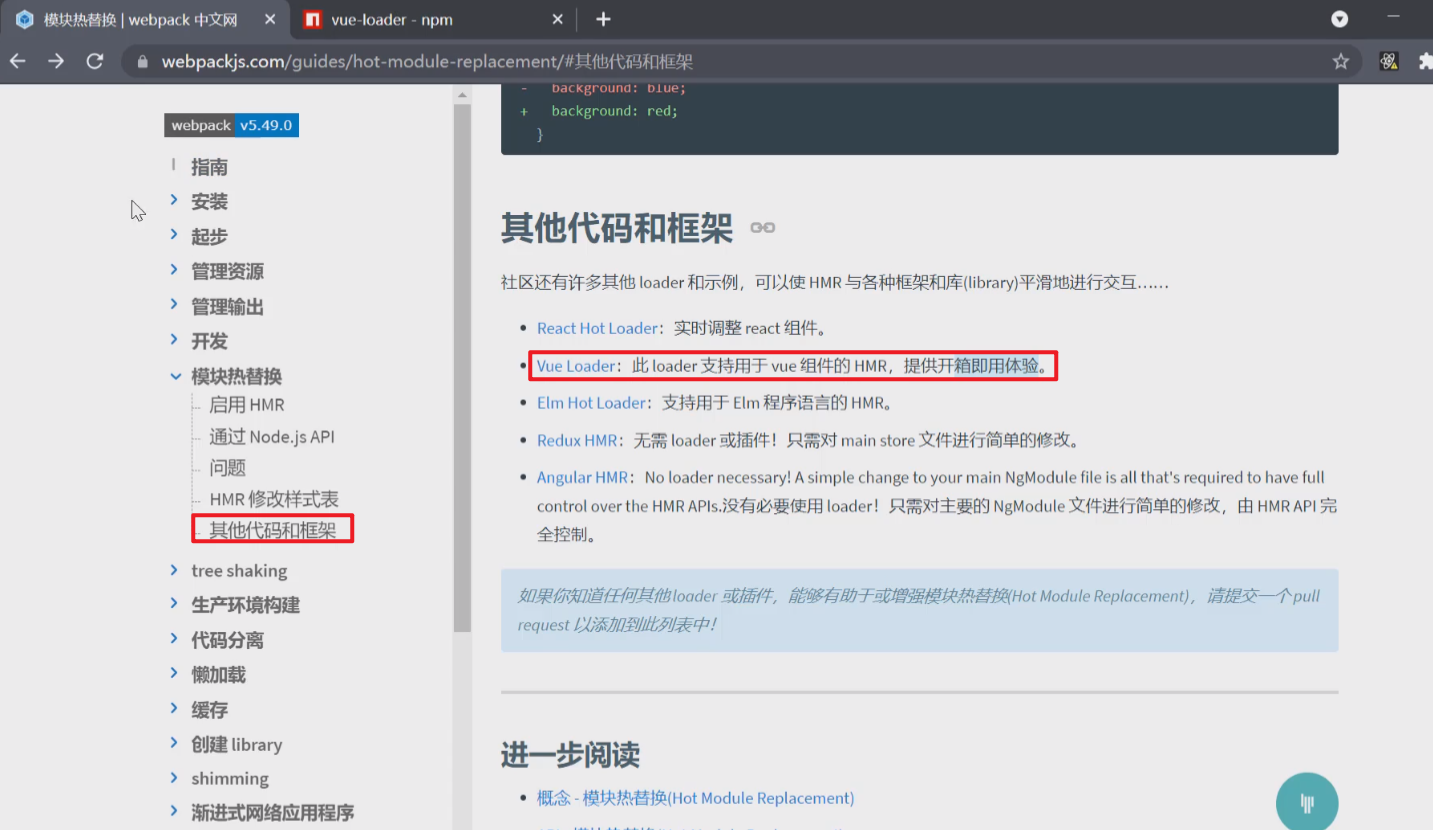Open the Extensions puzzle icon
The image size is (1433, 830).
[x=1425, y=61]
